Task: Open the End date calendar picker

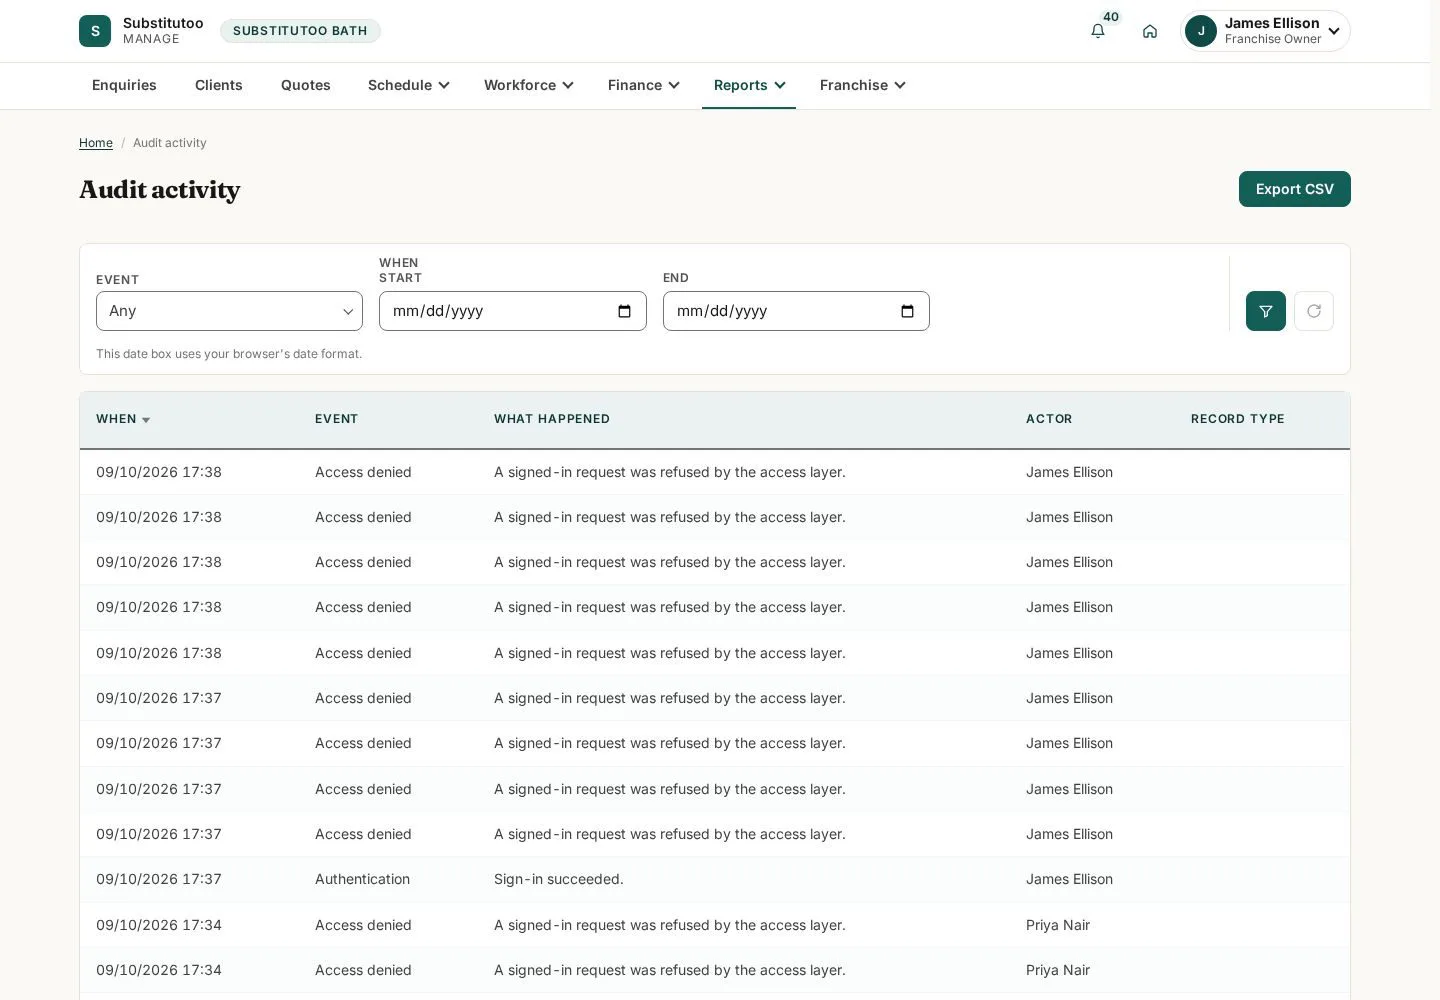Action: click(x=907, y=311)
